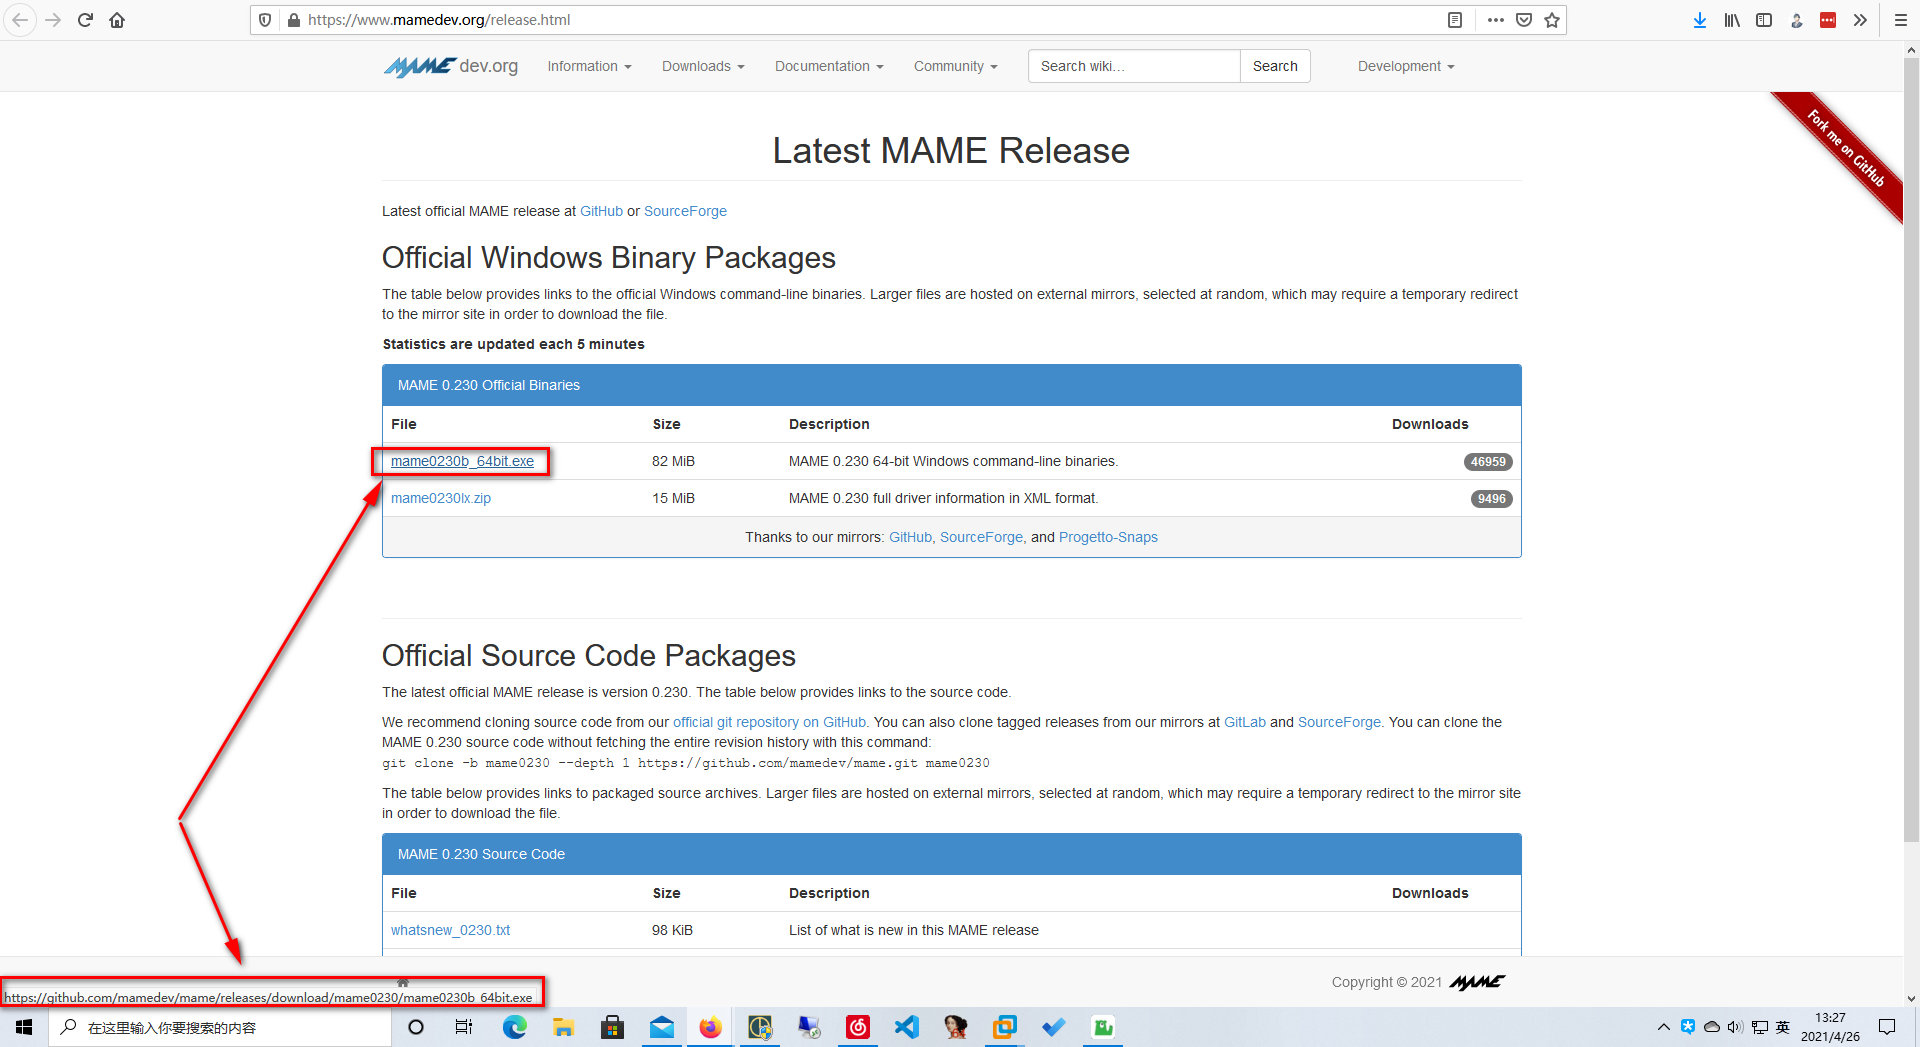Follow the SourceForge latest release link
This screenshot has width=1920, height=1047.
685,211
